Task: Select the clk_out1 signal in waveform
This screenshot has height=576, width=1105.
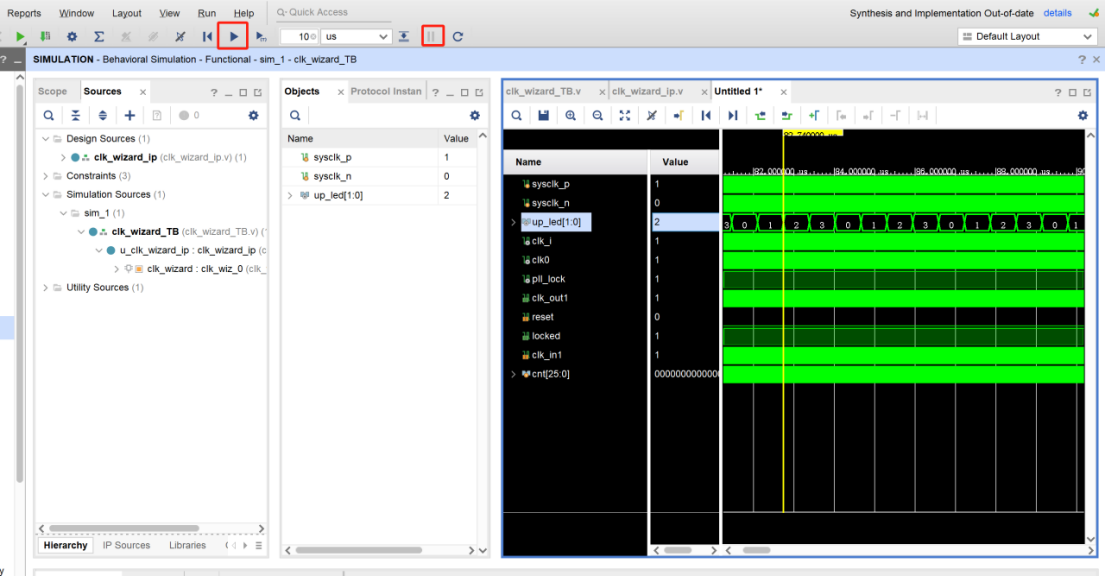Action: point(550,298)
